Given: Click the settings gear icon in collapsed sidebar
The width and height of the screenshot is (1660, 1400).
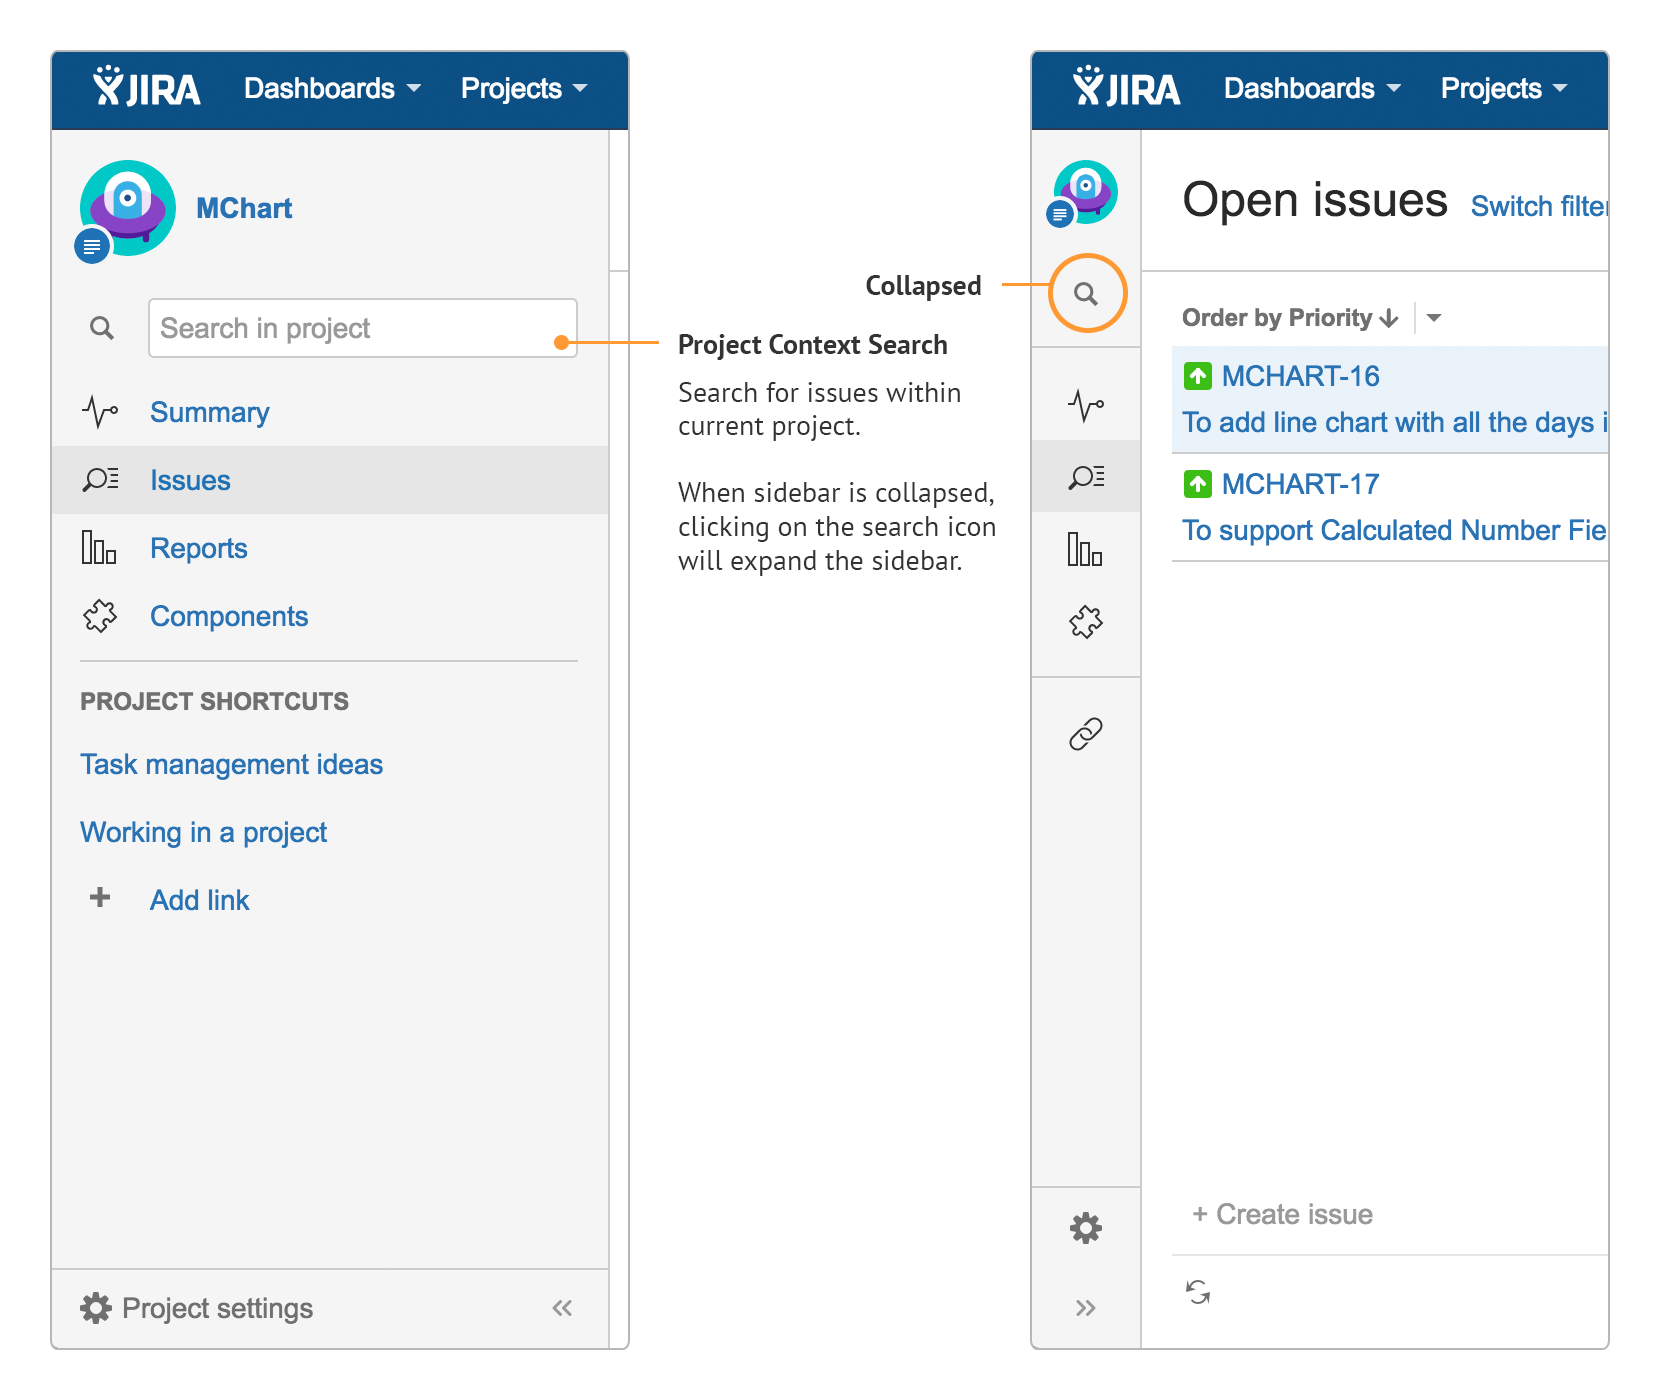Looking at the screenshot, I should coord(1086,1228).
